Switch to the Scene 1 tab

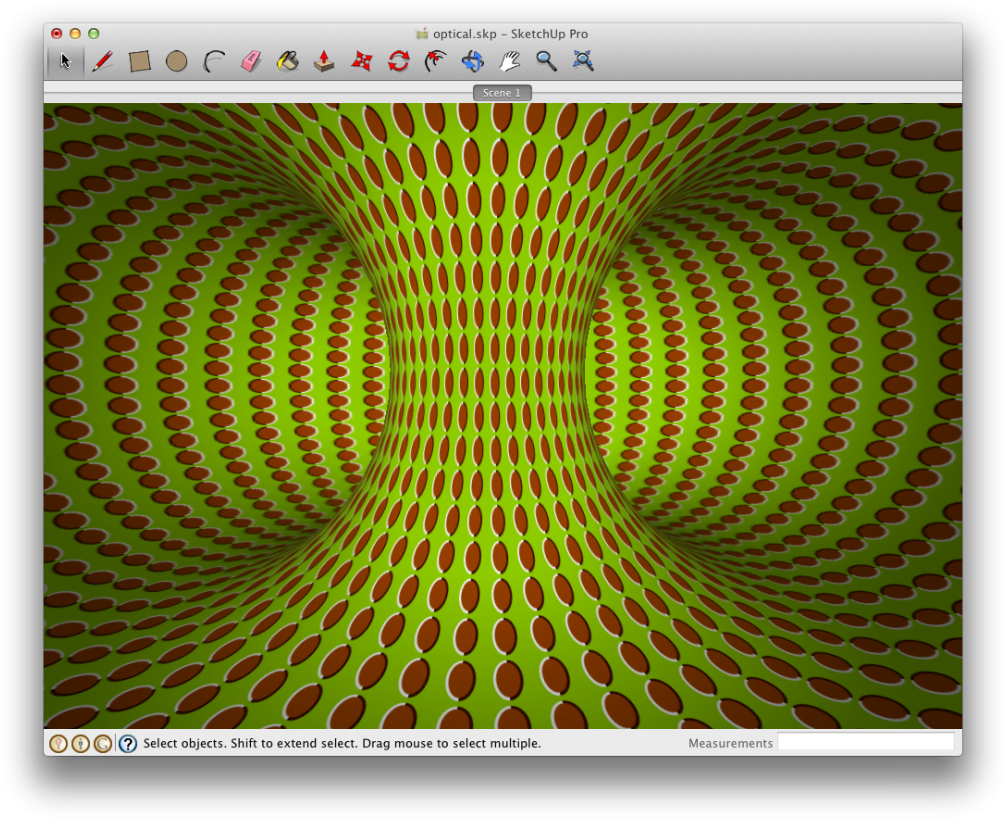point(501,92)
